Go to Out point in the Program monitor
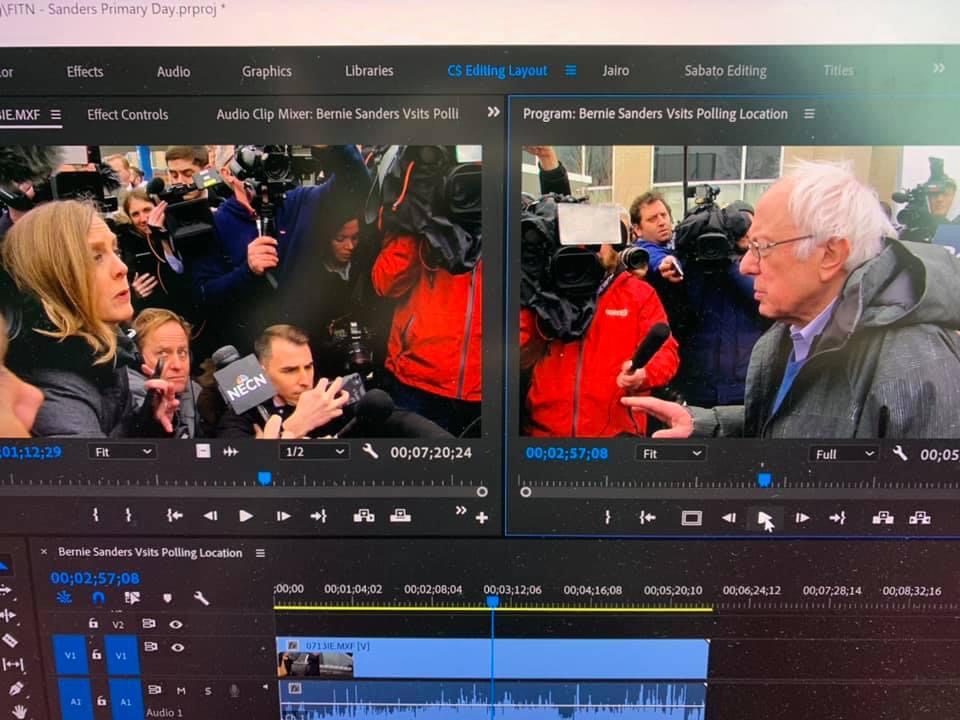The image size is (960, 720). point(838,518)
